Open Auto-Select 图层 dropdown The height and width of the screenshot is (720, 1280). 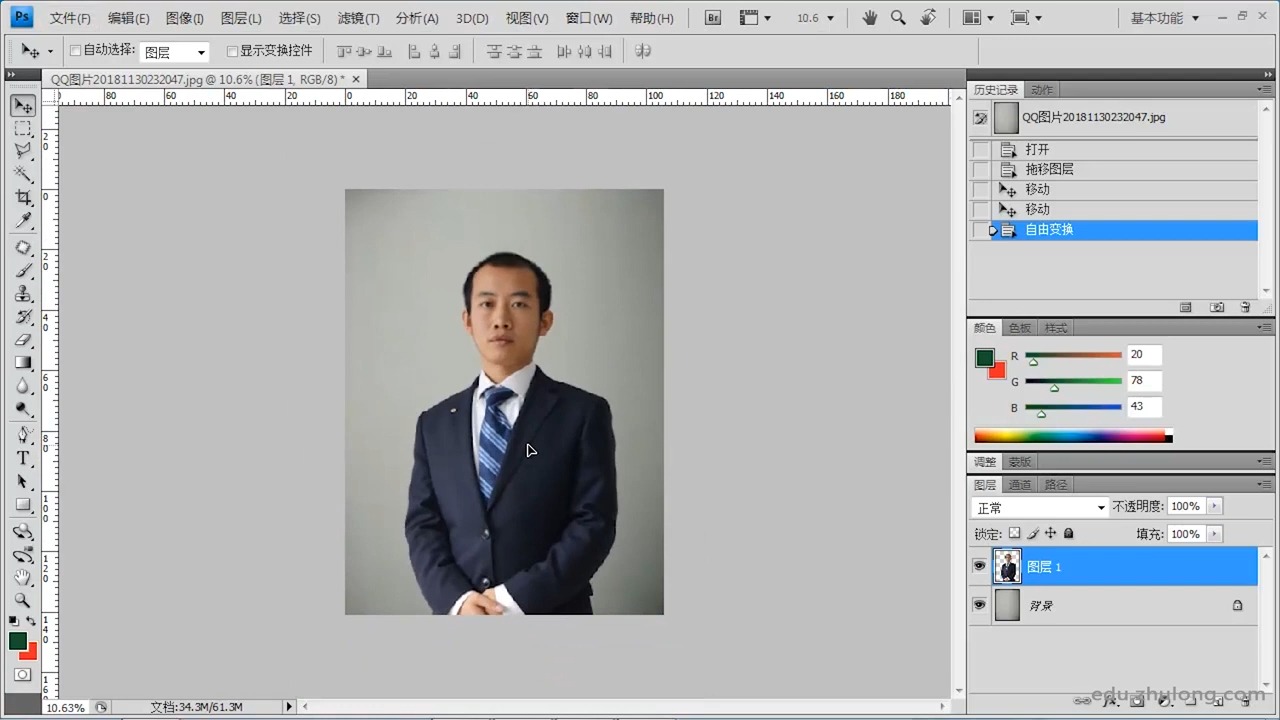coord(174,51)
